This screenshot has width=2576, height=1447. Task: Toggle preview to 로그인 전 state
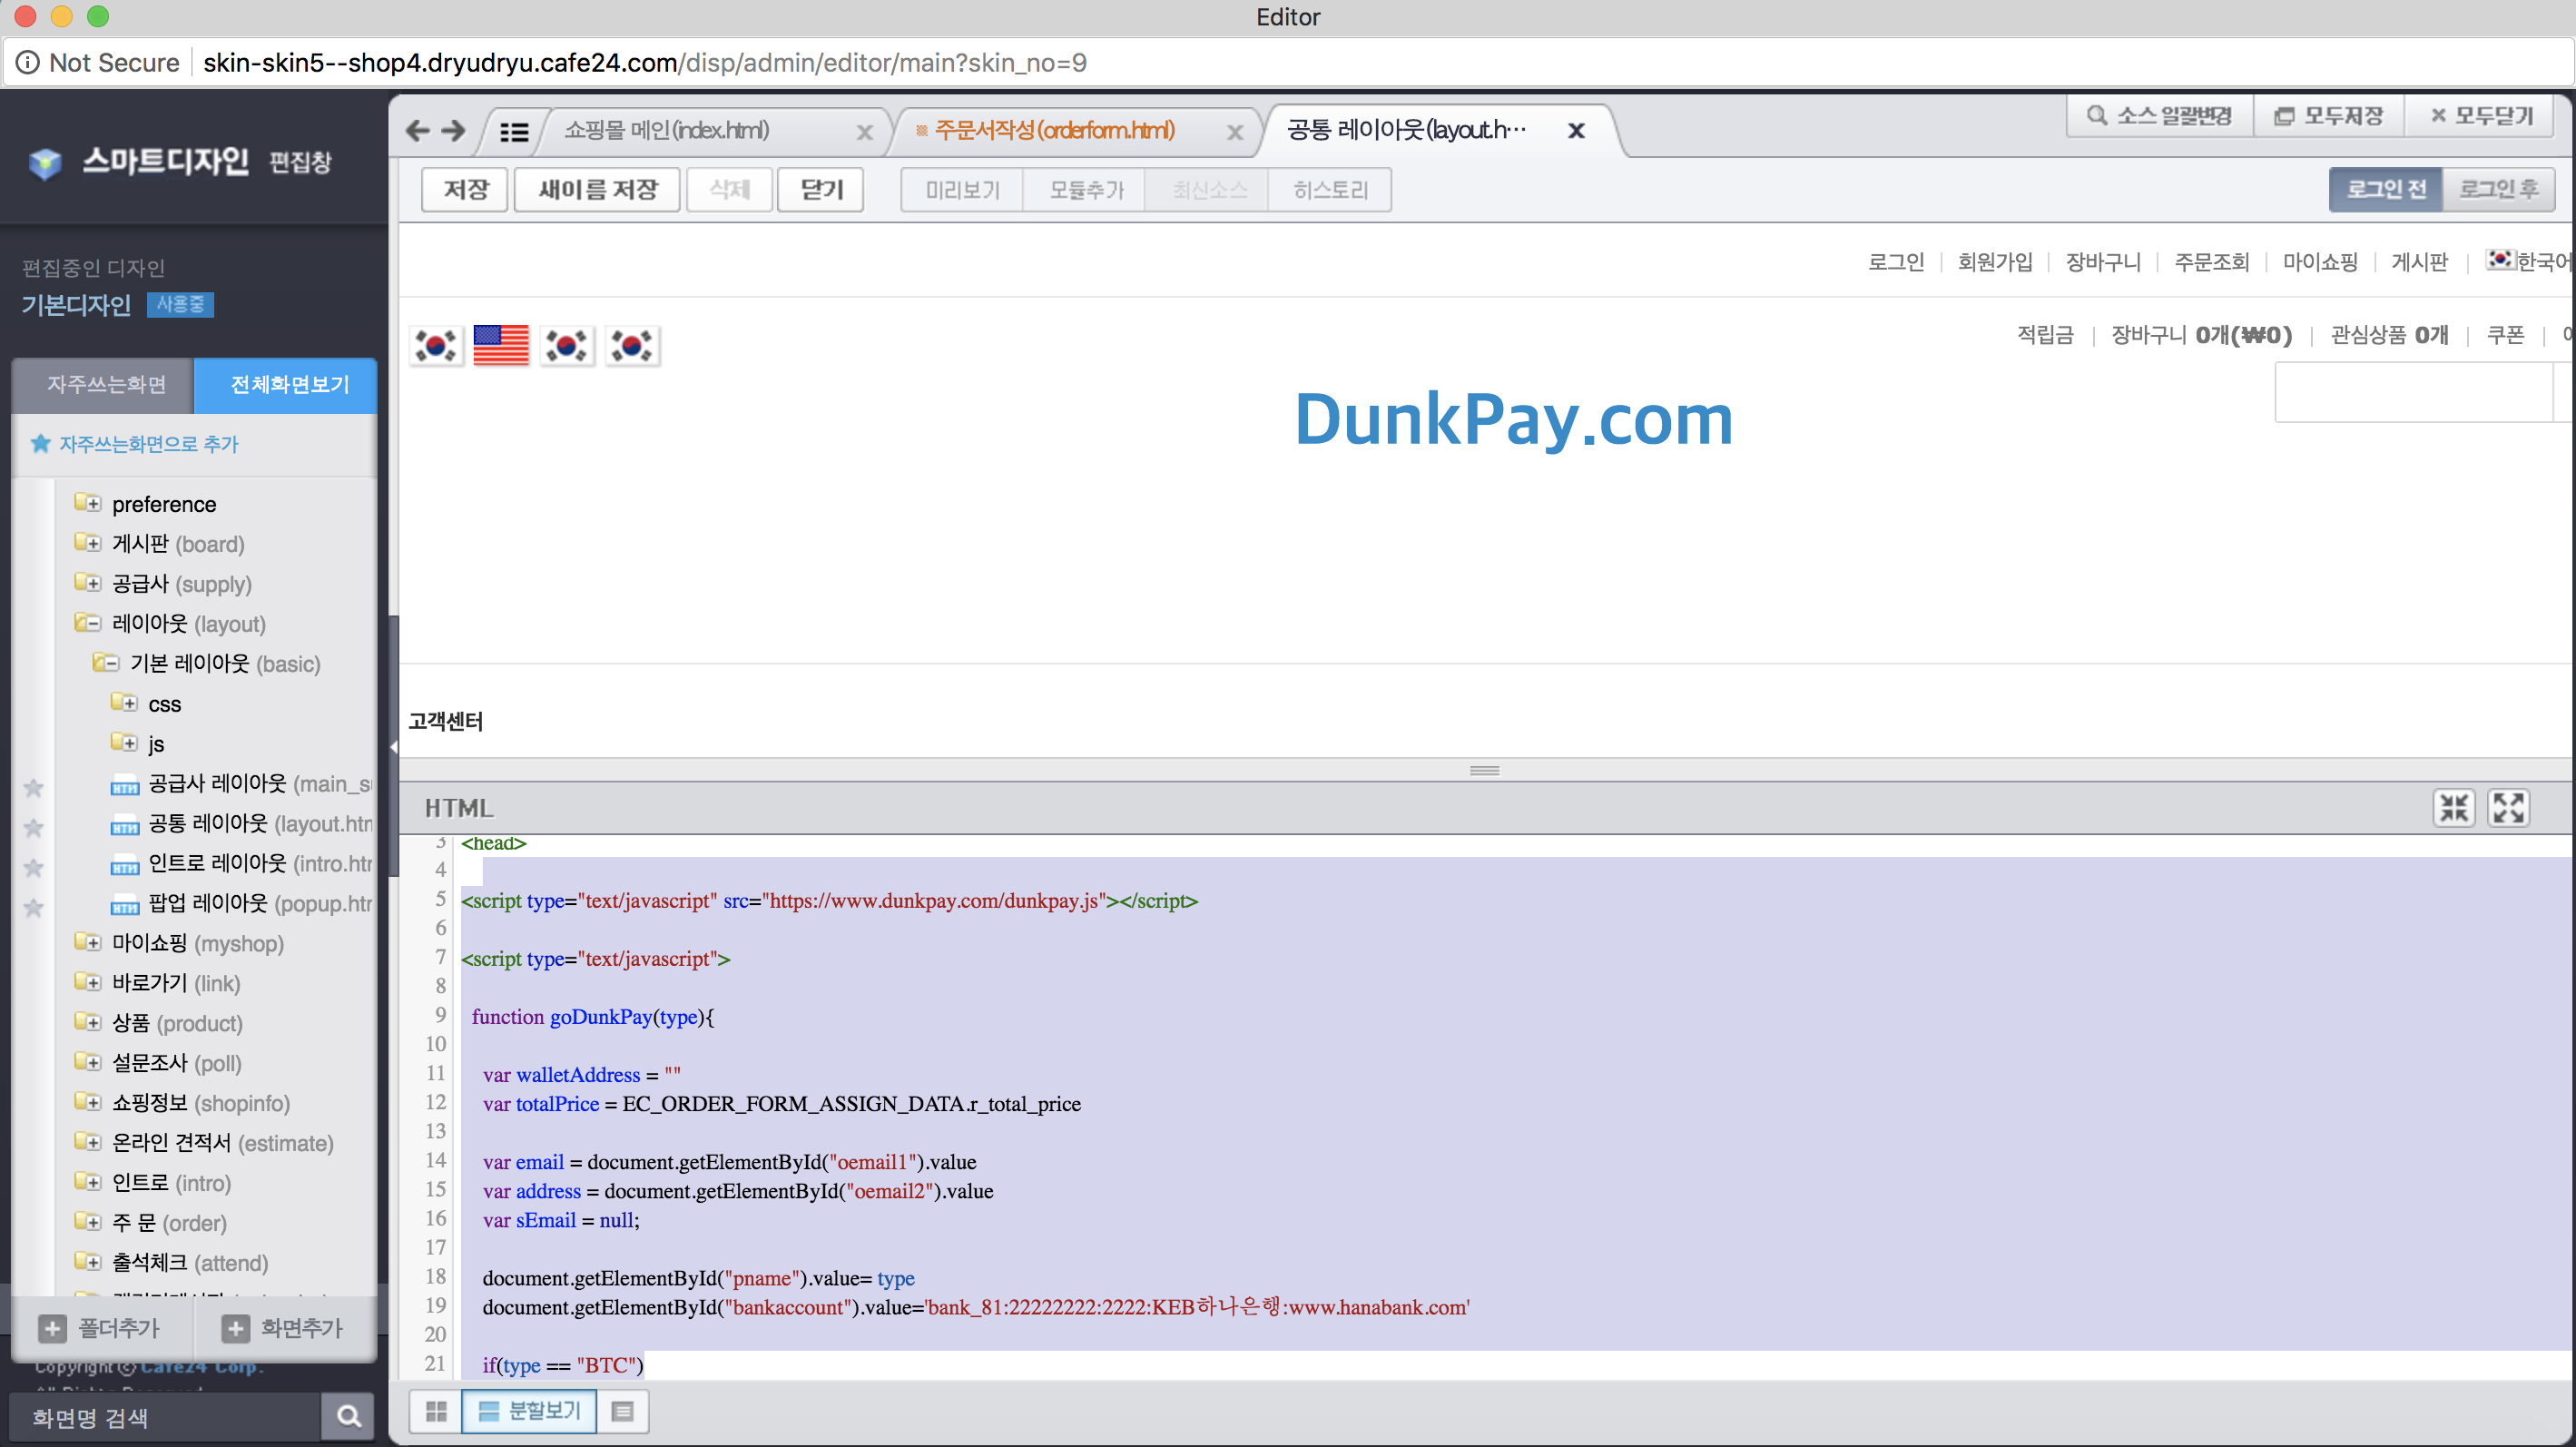(x=2386, y=189)
